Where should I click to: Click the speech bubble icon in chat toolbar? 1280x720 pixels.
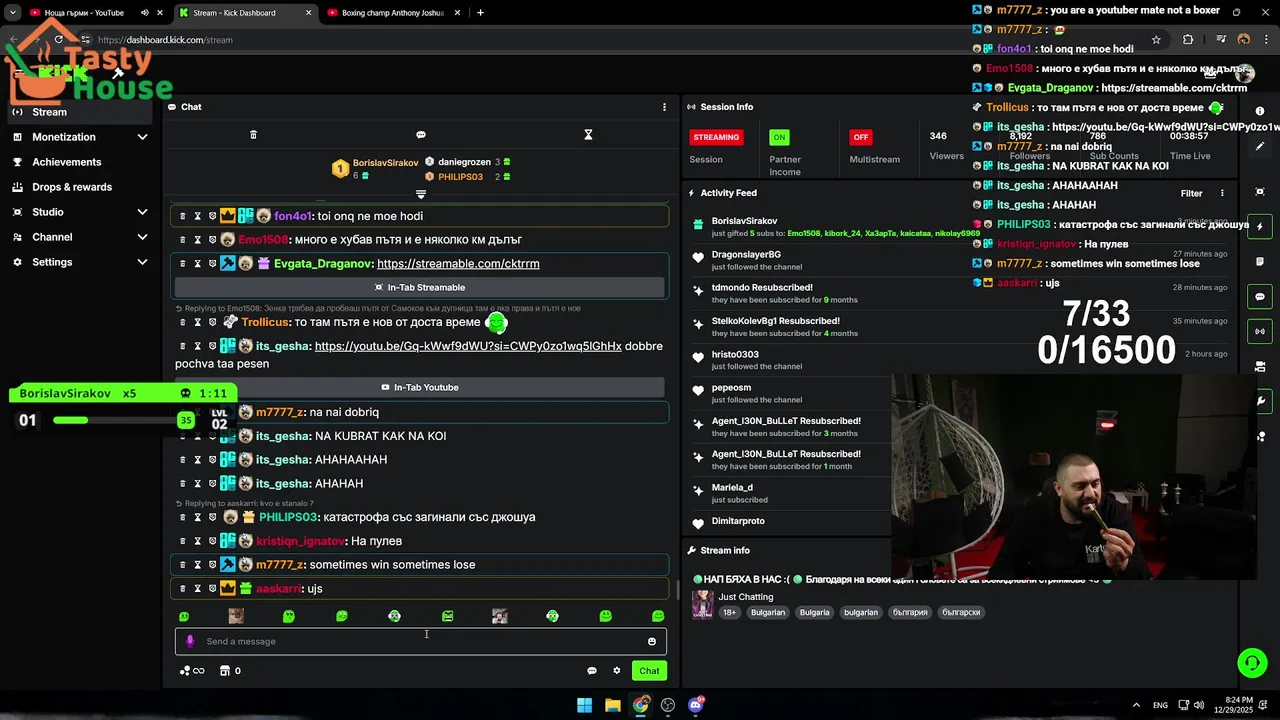tap(421, 135)
